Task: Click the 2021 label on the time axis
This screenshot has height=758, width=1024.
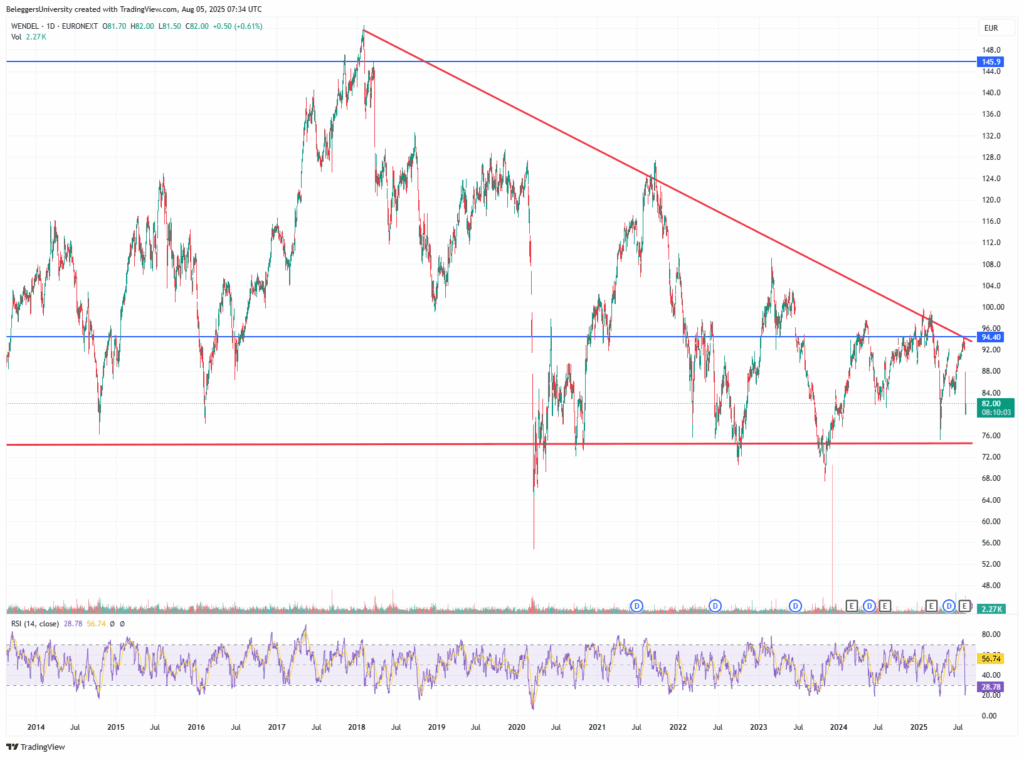Action: (597, 727)
